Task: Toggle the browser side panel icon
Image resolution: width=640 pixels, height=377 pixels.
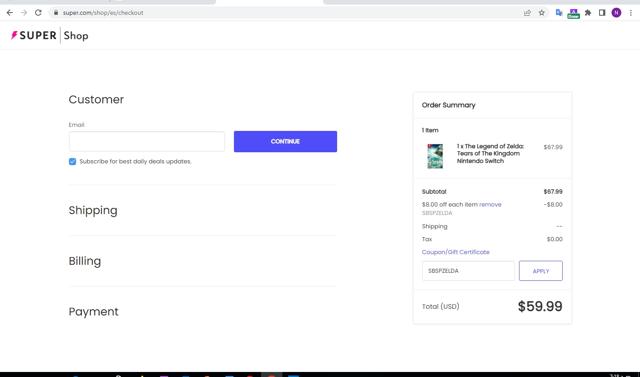Action: tap(602, 13)
